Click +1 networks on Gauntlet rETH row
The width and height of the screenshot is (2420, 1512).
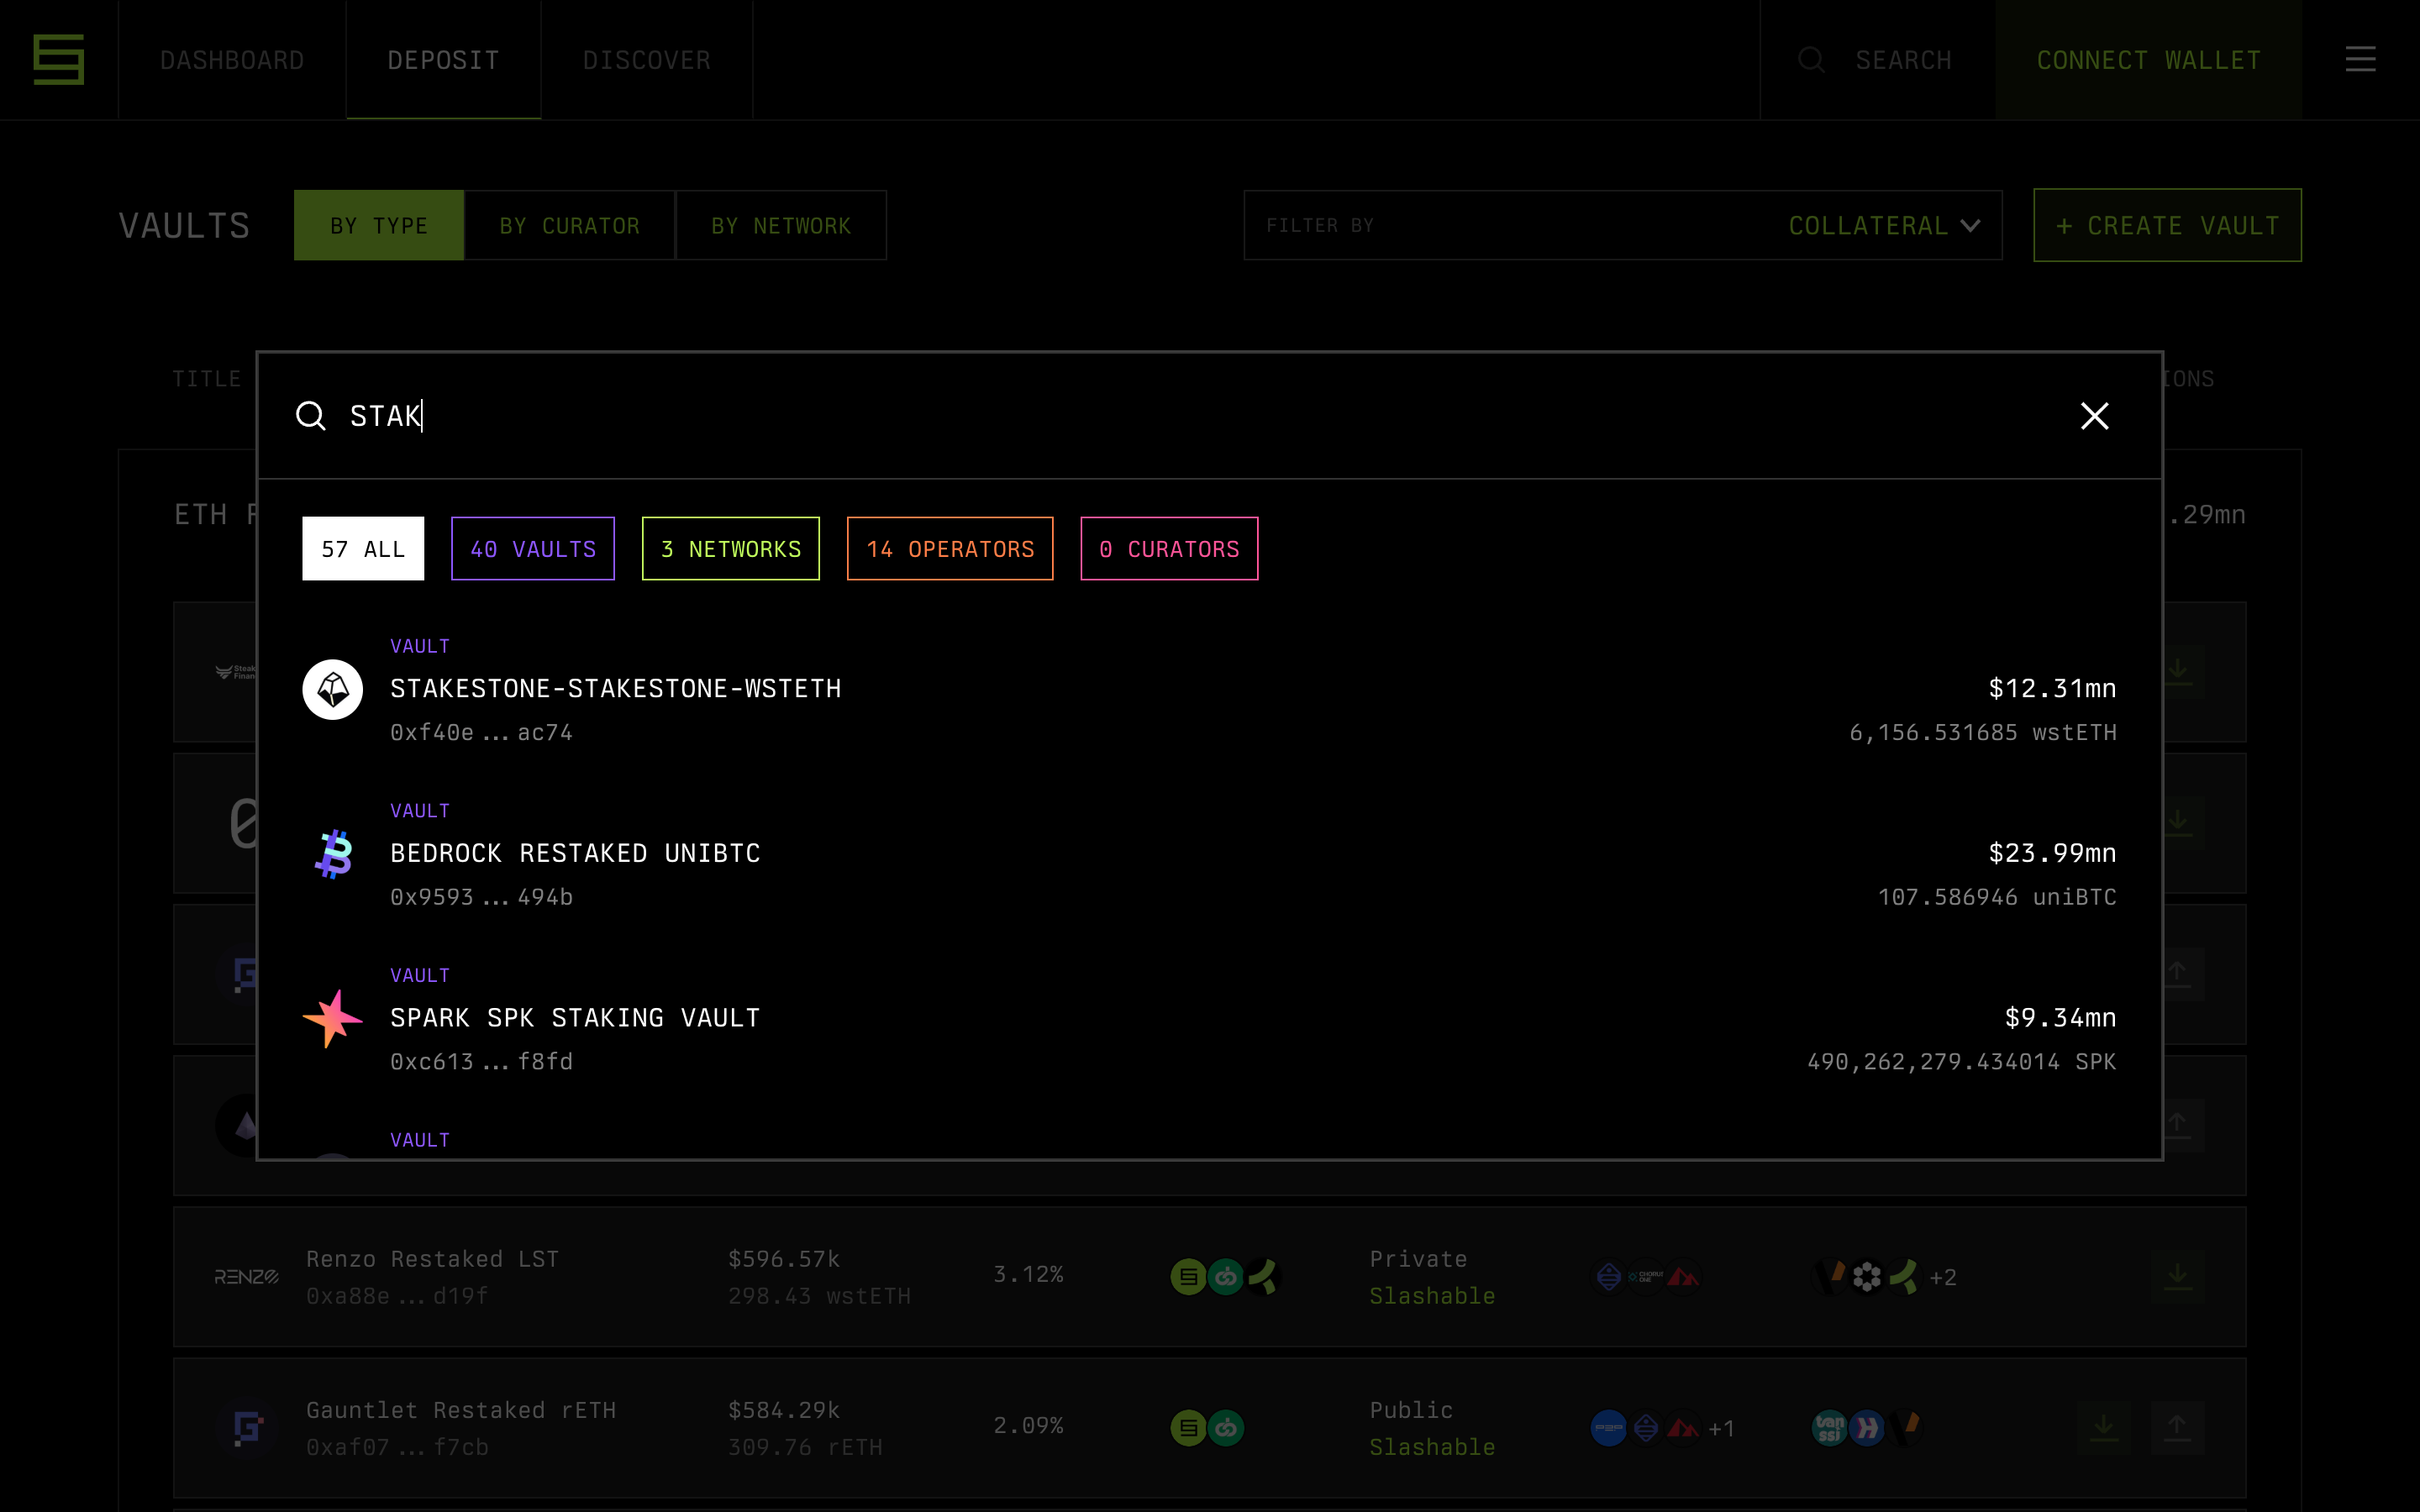pyautogui.click(x=1721, y=1429)
